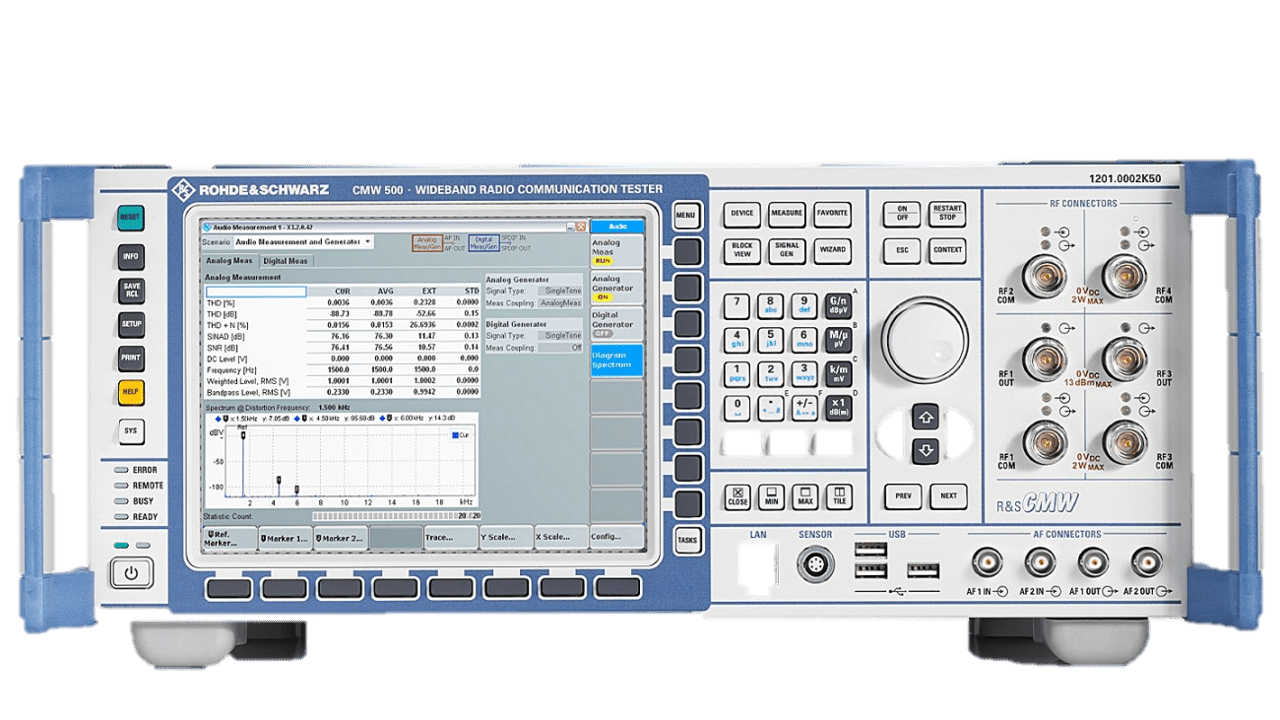Open Meas Coupling AnalogMeas field
Viewport: 1280px width, 720px height.
coord(560,303)
